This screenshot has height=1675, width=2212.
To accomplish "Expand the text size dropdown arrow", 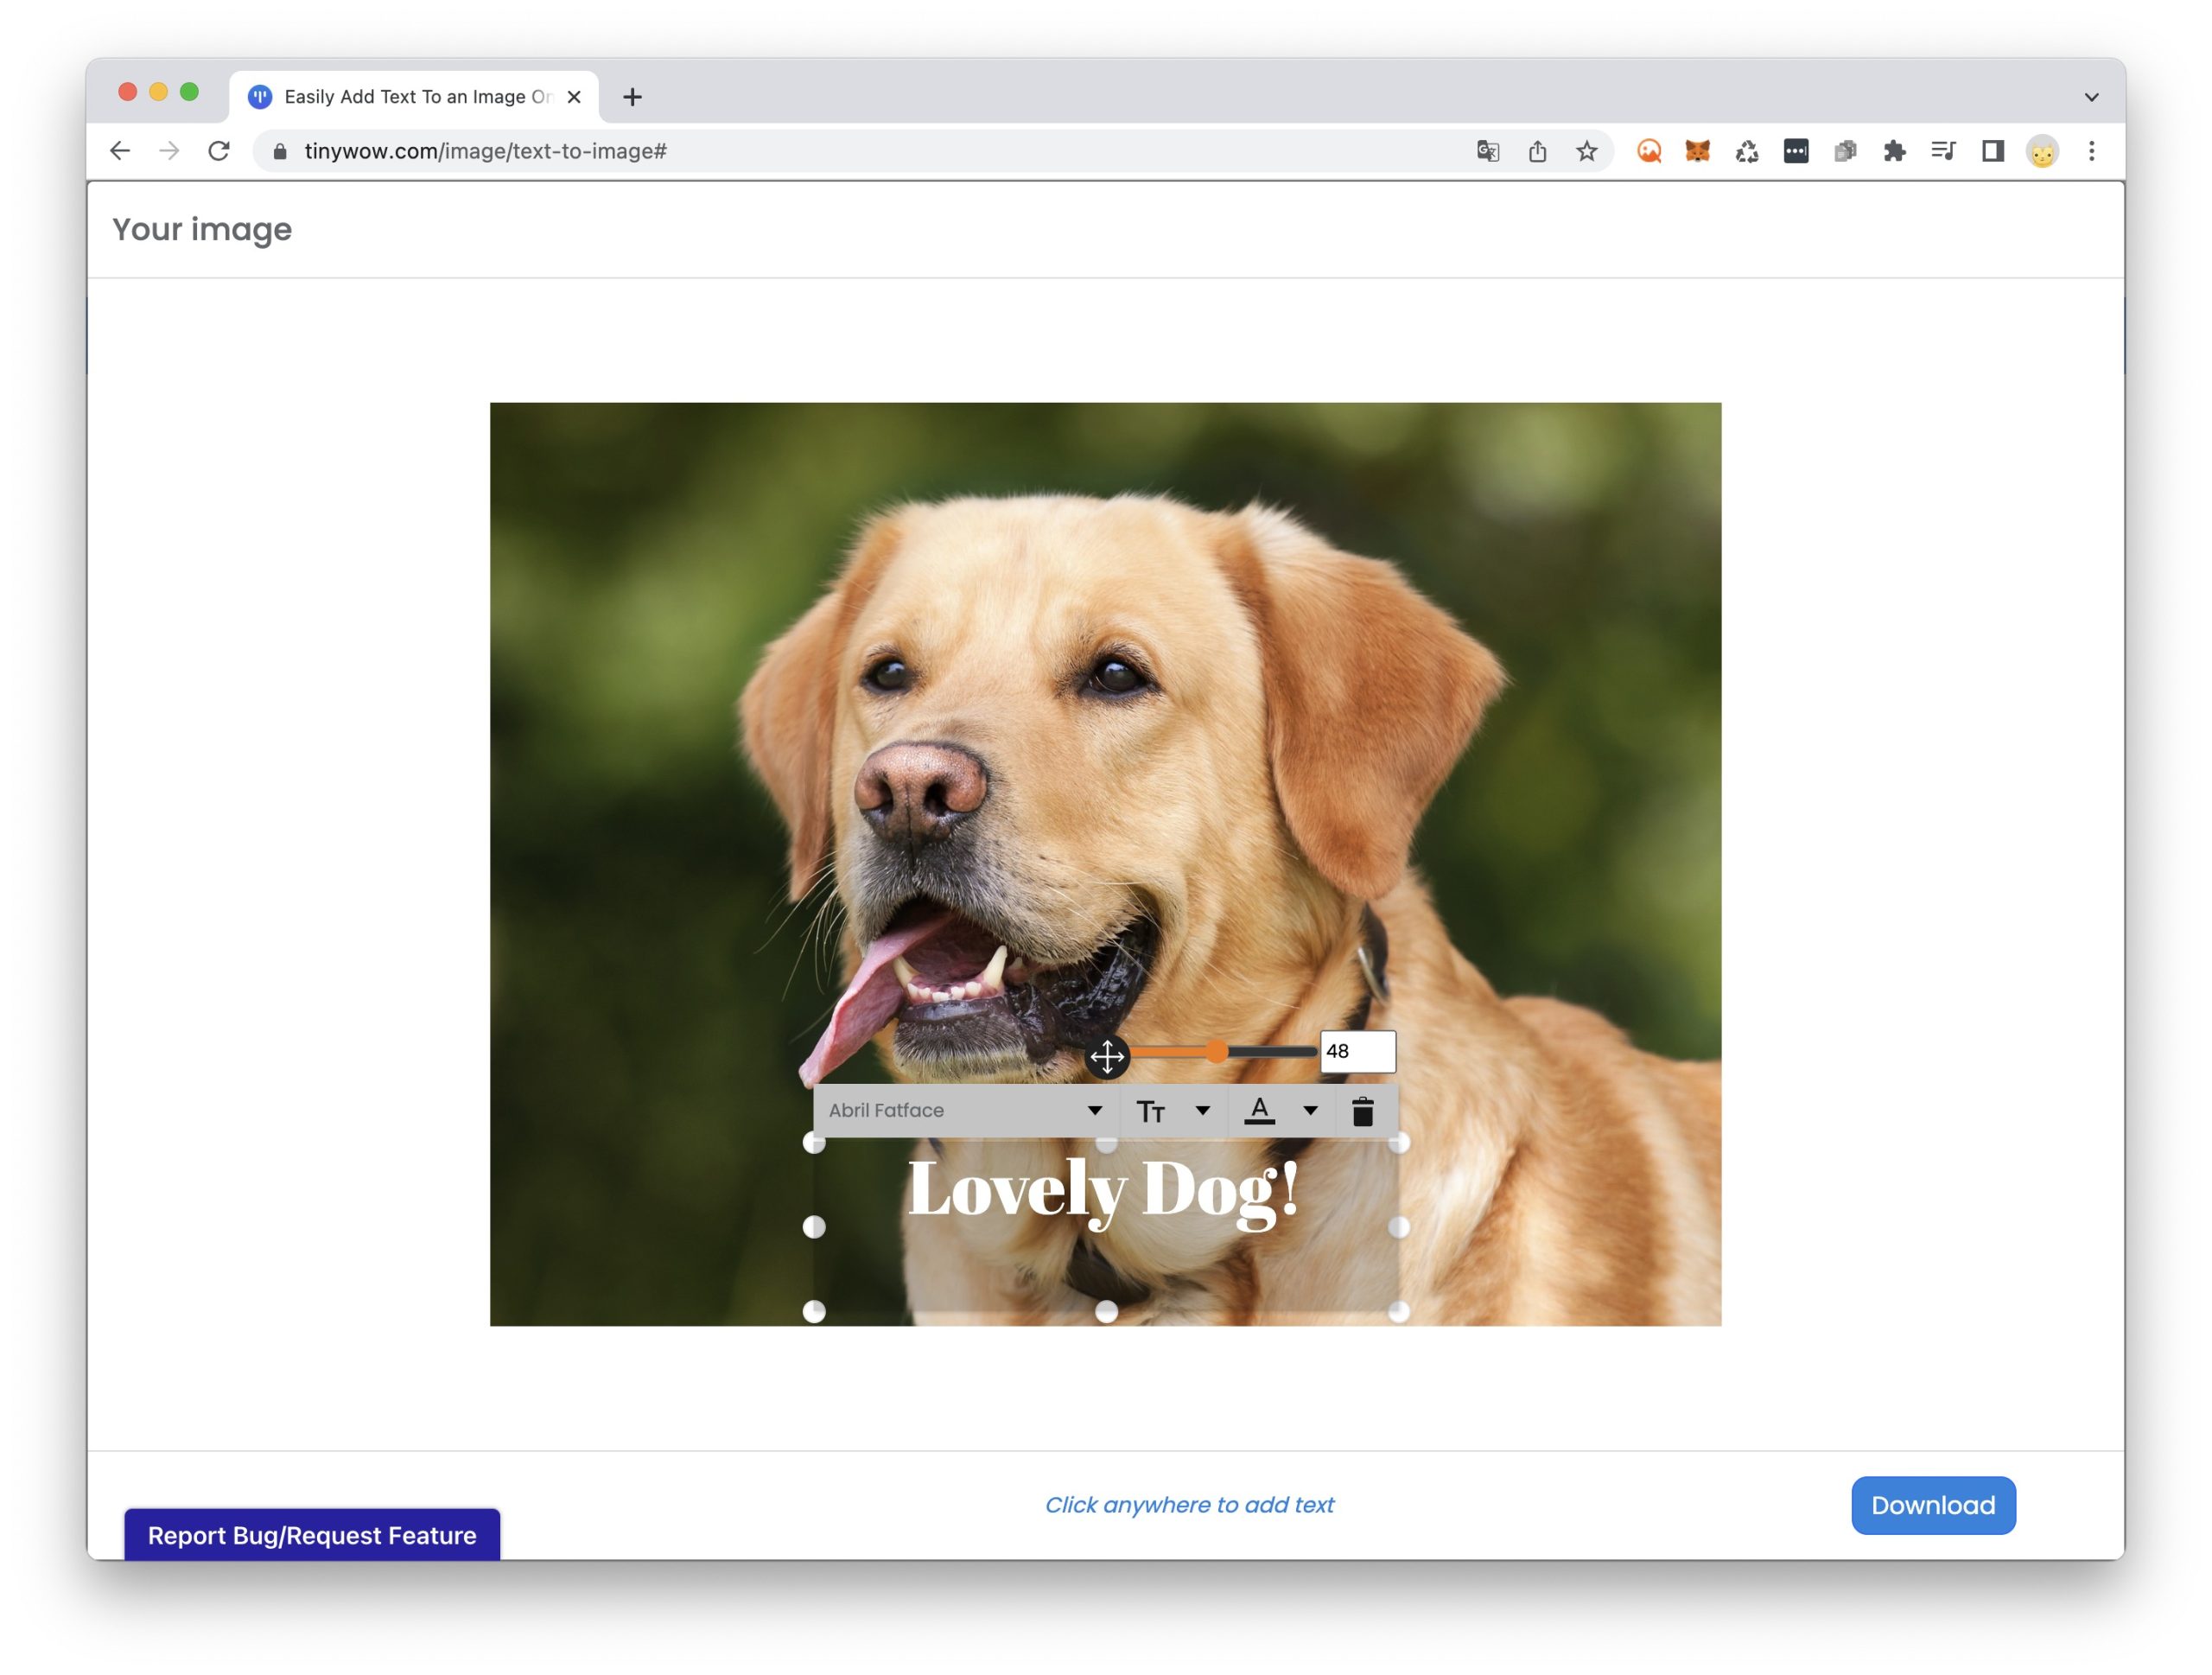I will coord(1203,1111).
